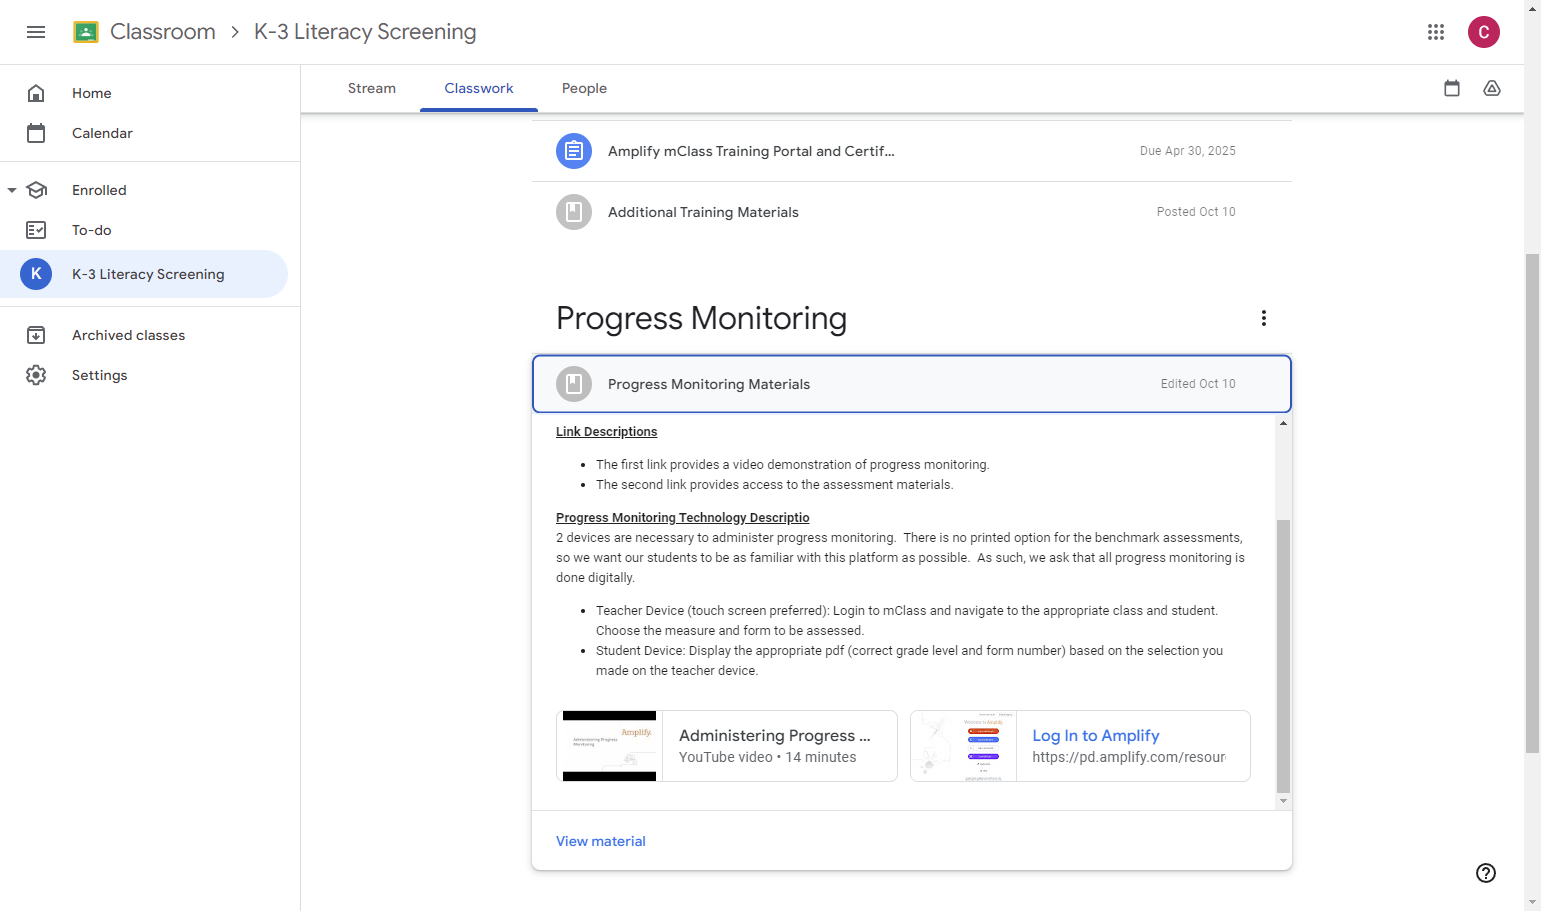Click the assignment icon for Amplify mClass Training
Viewport: 1541px width, 911px height.
pos(574,151)
